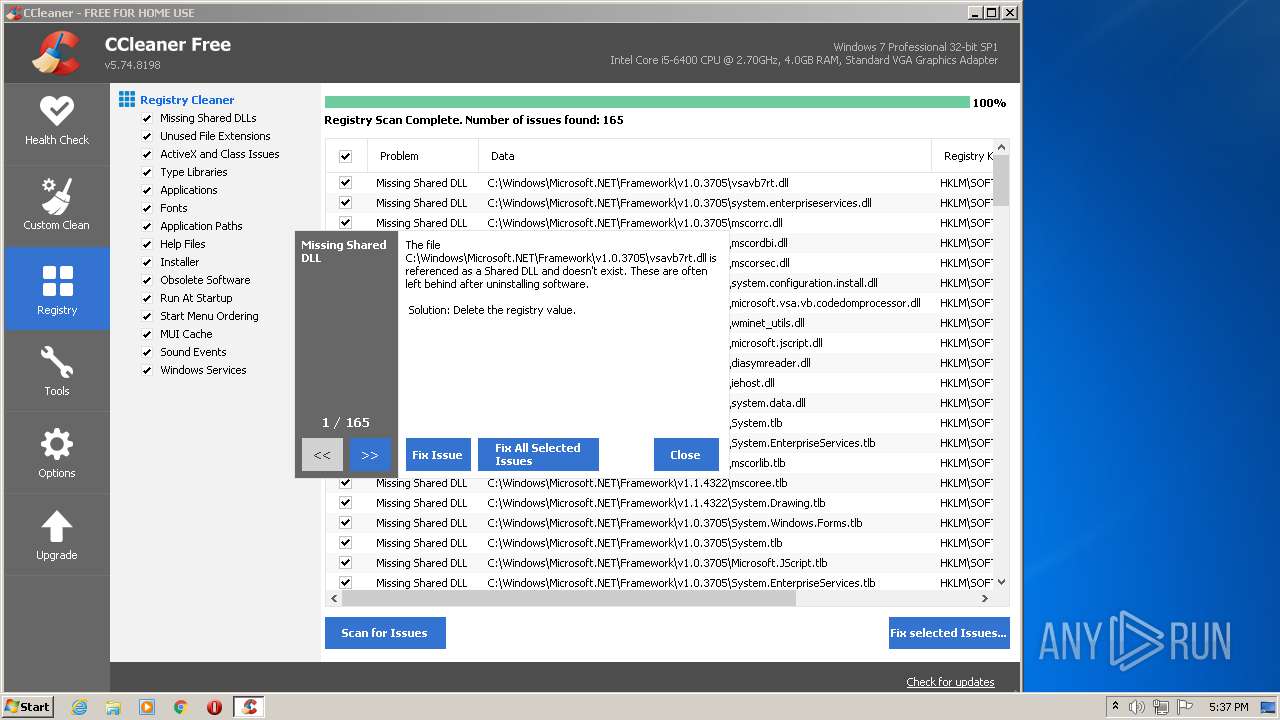Click the Fix selected Issues... button
Screen dimensions: 1280x720
click(x=949, y=633)
